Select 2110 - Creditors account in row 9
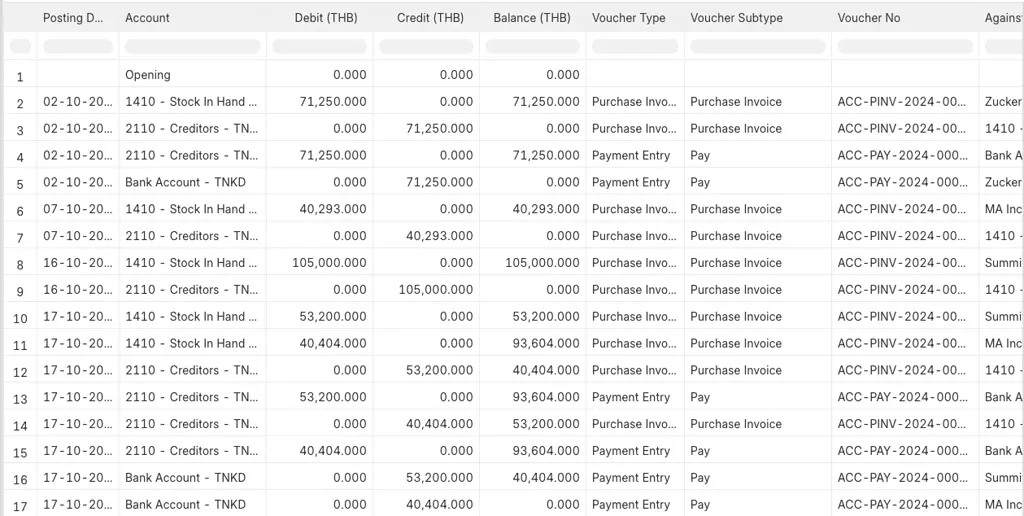 coord(191,289)
